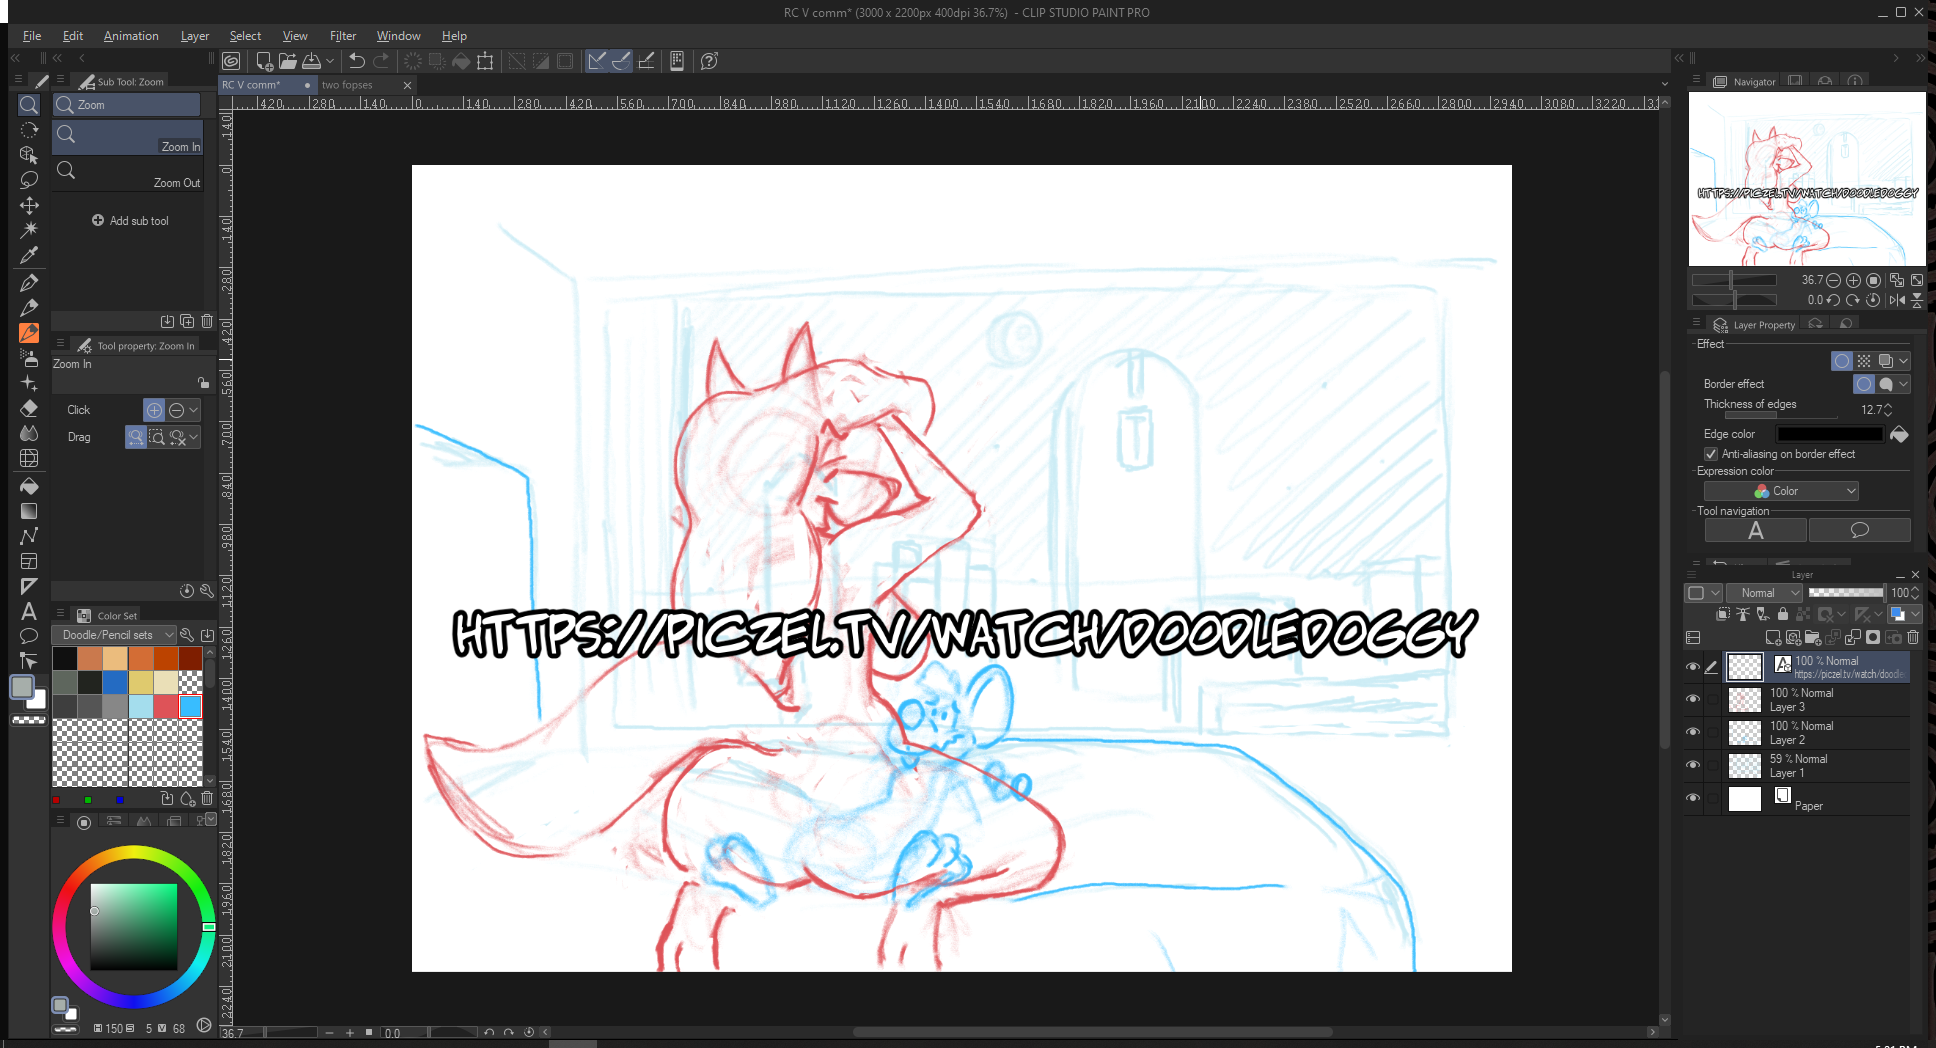Expand the Click zoom options dropdown
This screenshot has height=1048, width=1936.
(x=194, y=410)
